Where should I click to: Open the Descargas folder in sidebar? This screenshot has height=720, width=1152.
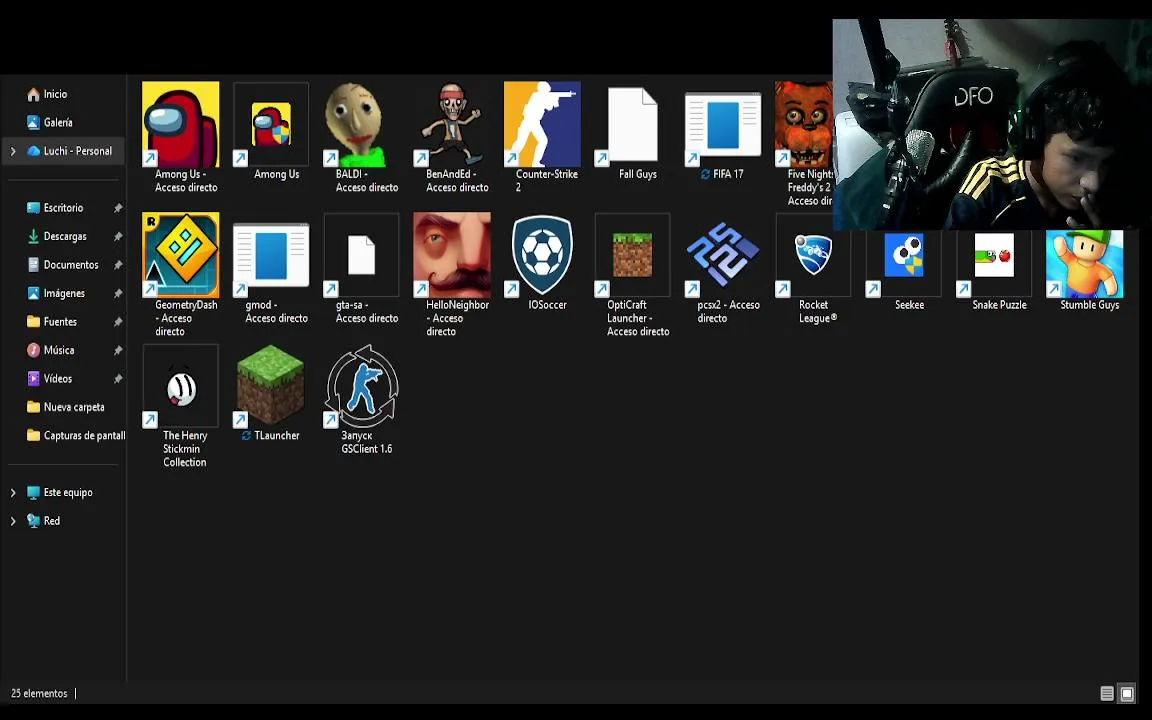tap(65, 237)
